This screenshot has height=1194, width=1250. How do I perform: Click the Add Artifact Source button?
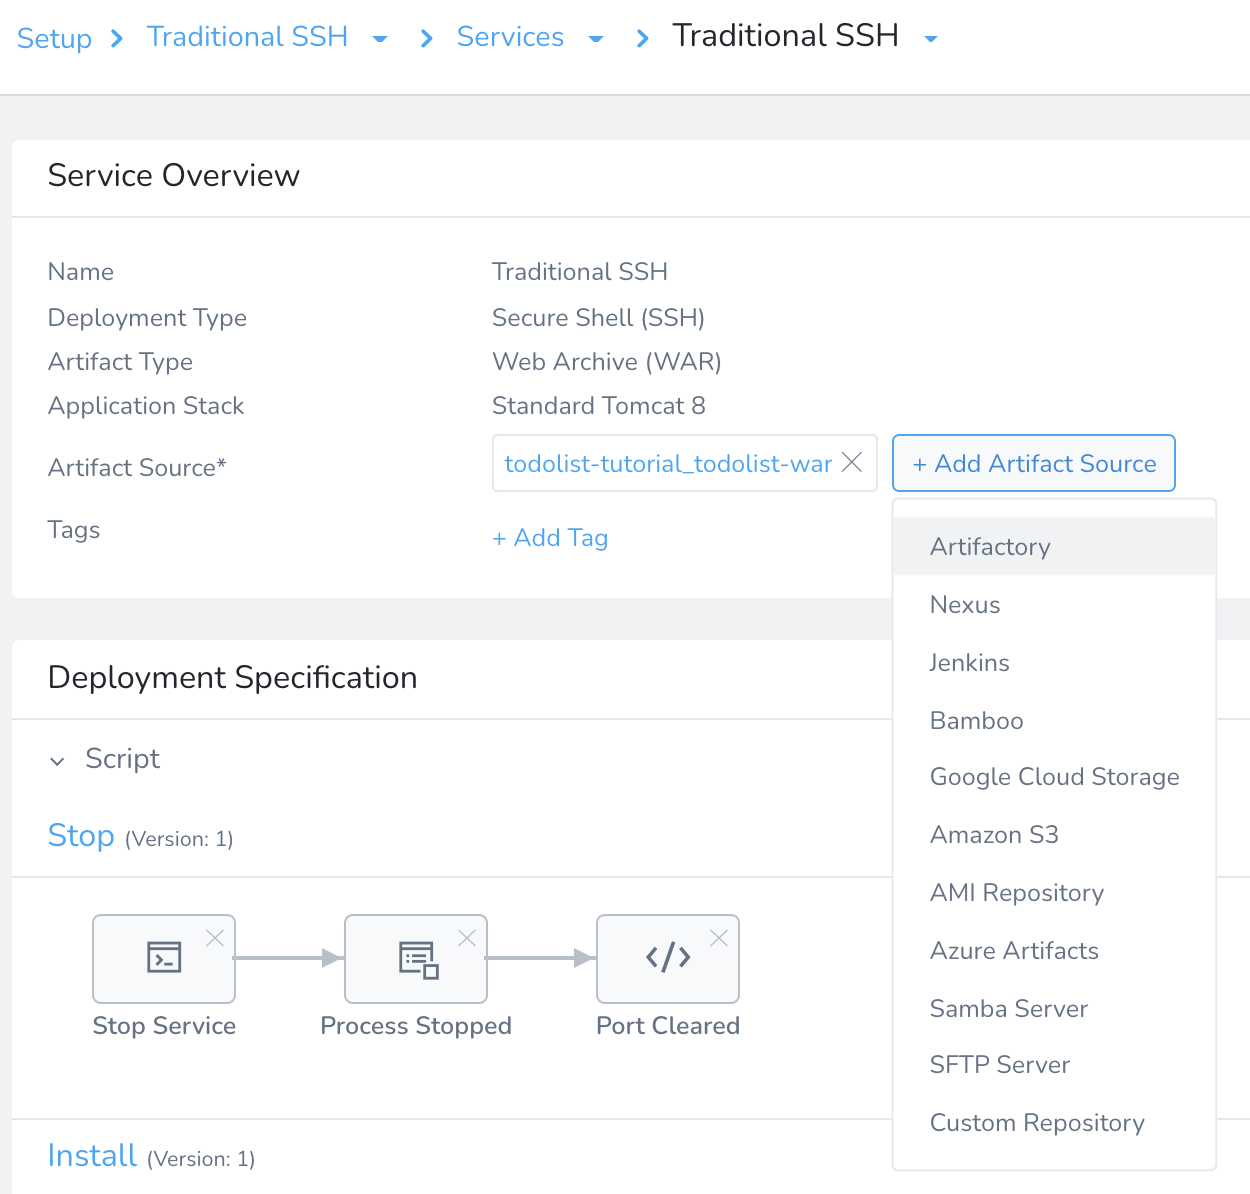point(1033,463)
